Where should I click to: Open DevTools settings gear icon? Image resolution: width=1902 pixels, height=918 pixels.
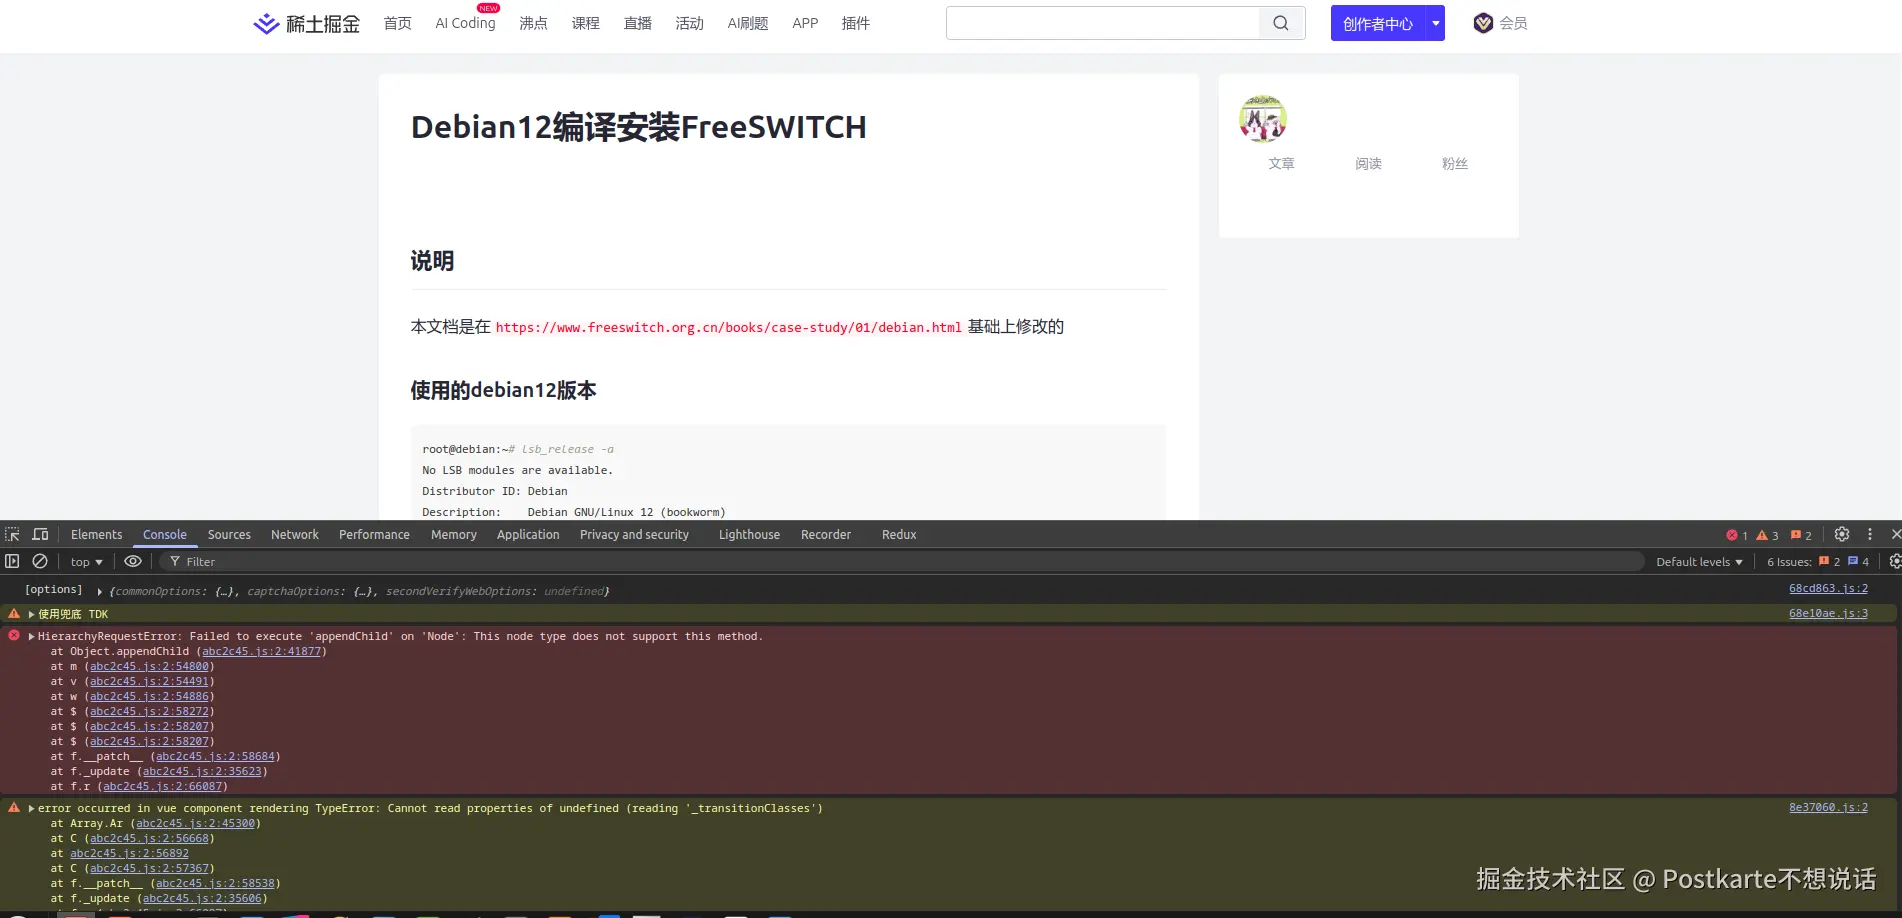coord(1841,535)
